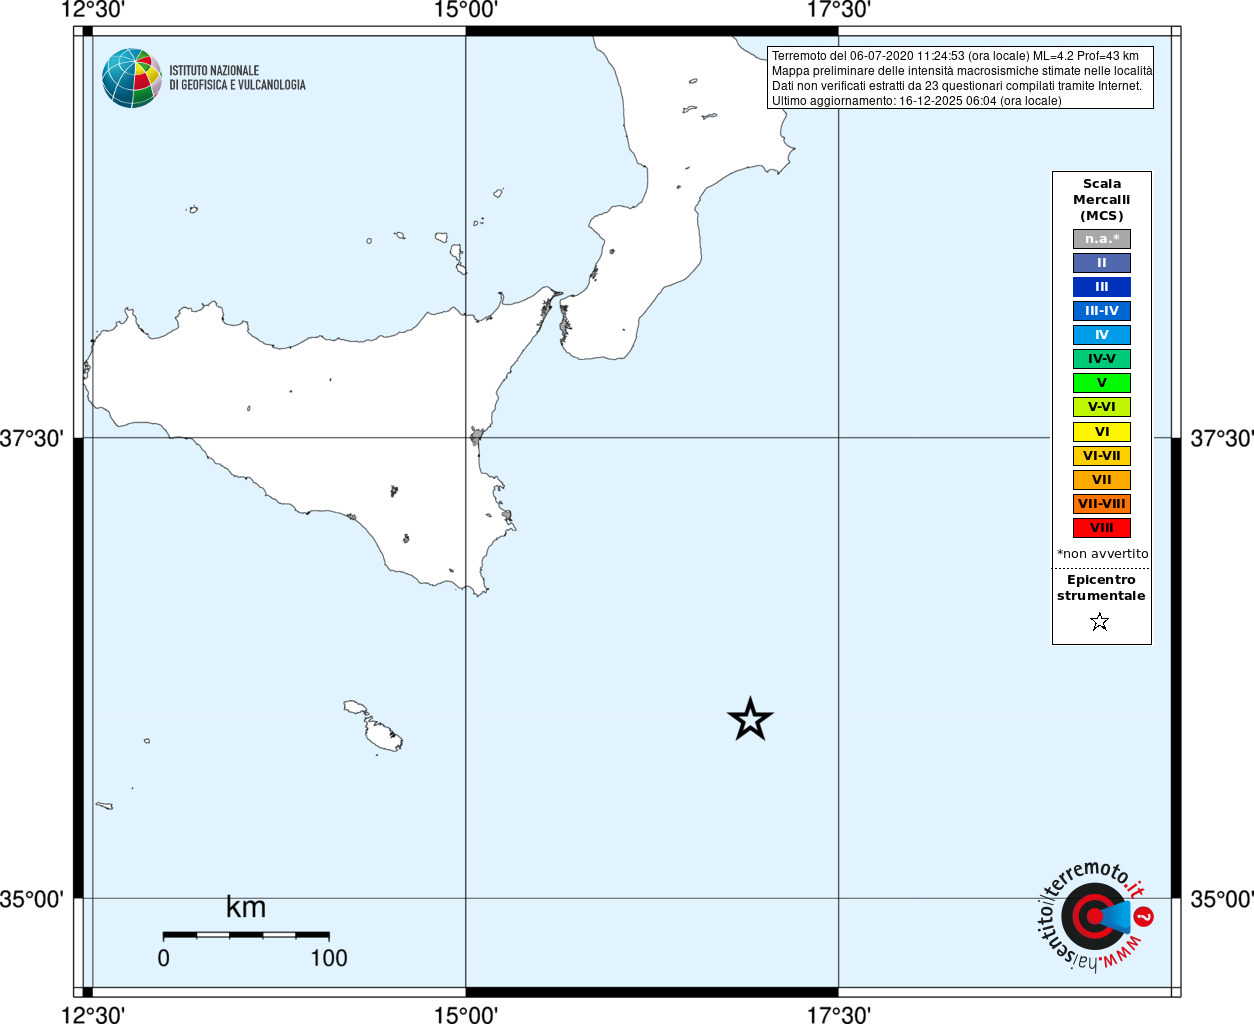Select the n.a.* gray legend swatch
Image resolution: width=1254 pixels, height=1024 pixels.
coord(1102,239)
